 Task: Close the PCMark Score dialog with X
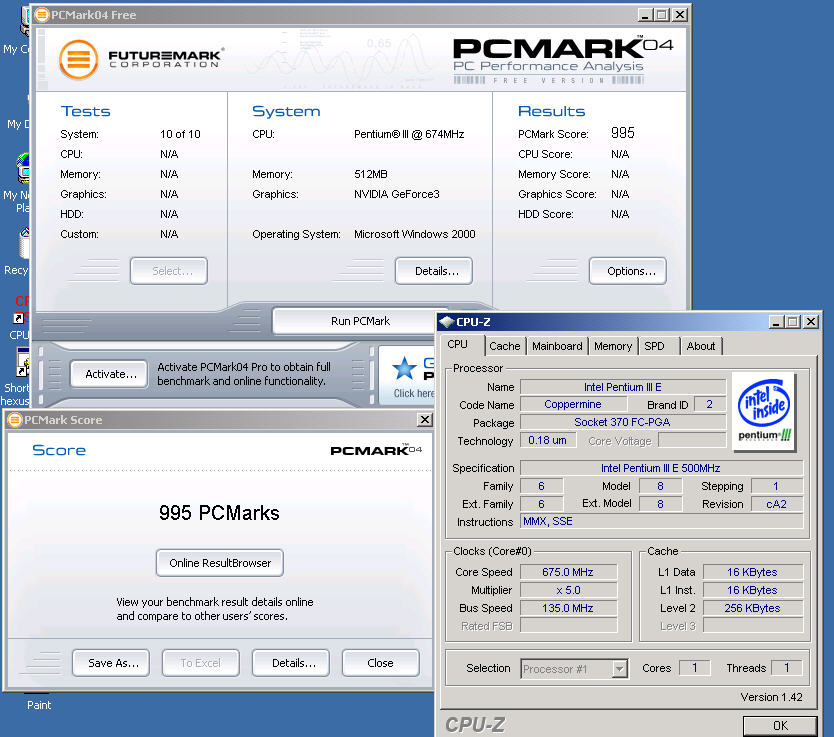click(x=424, y=420)
